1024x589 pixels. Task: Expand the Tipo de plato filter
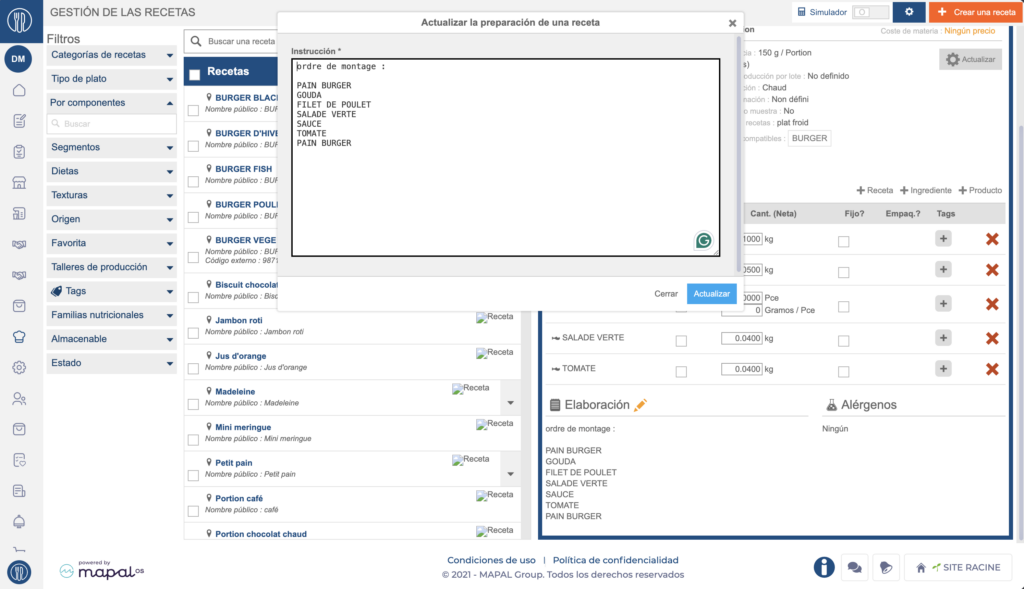(x=112, y=79)
